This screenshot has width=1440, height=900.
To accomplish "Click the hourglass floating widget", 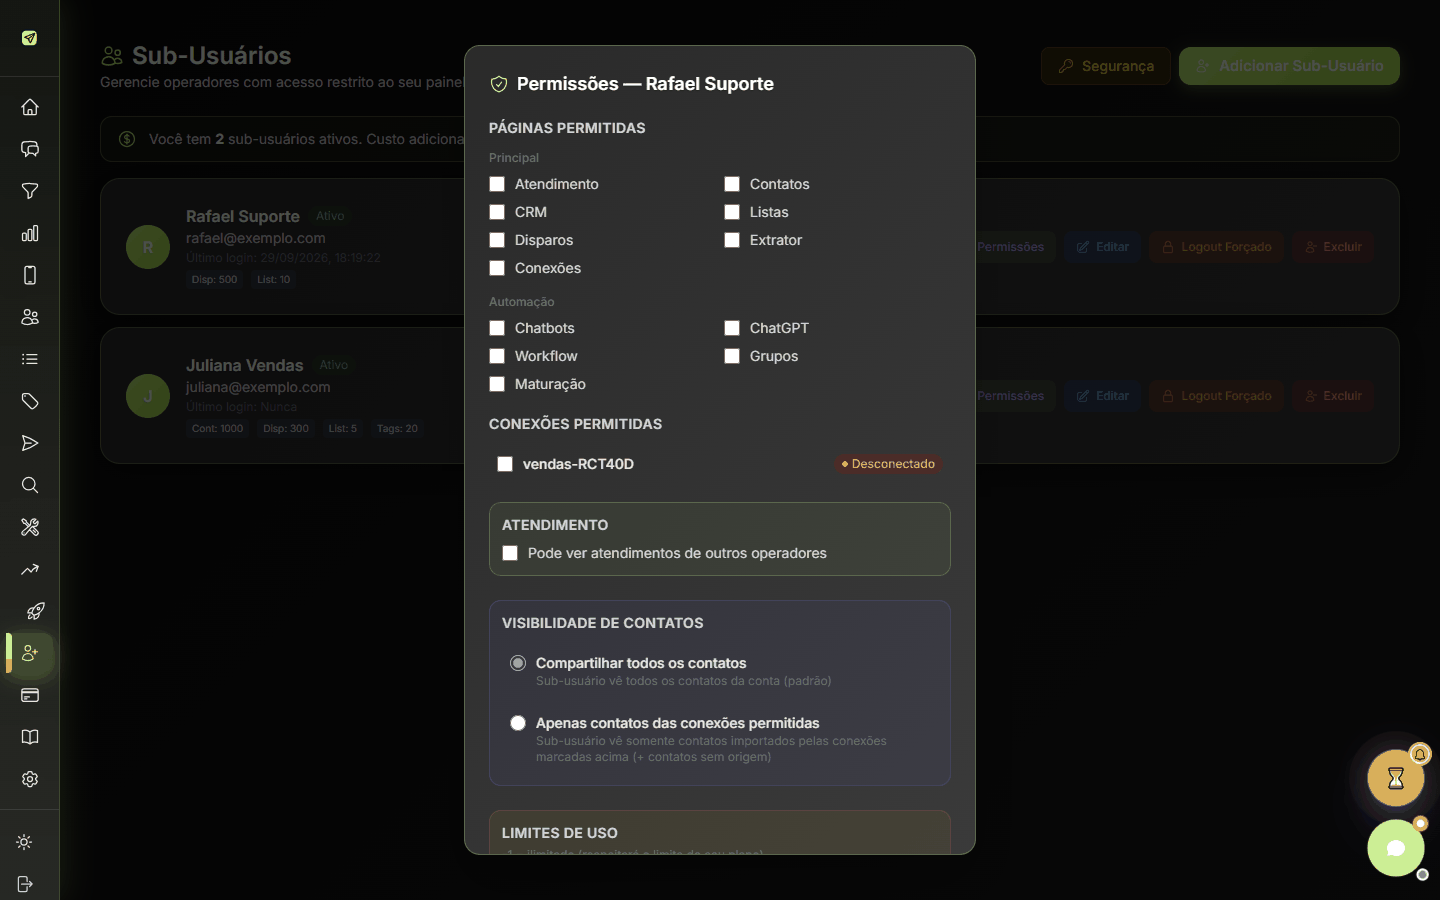I will pos(1396,778).
